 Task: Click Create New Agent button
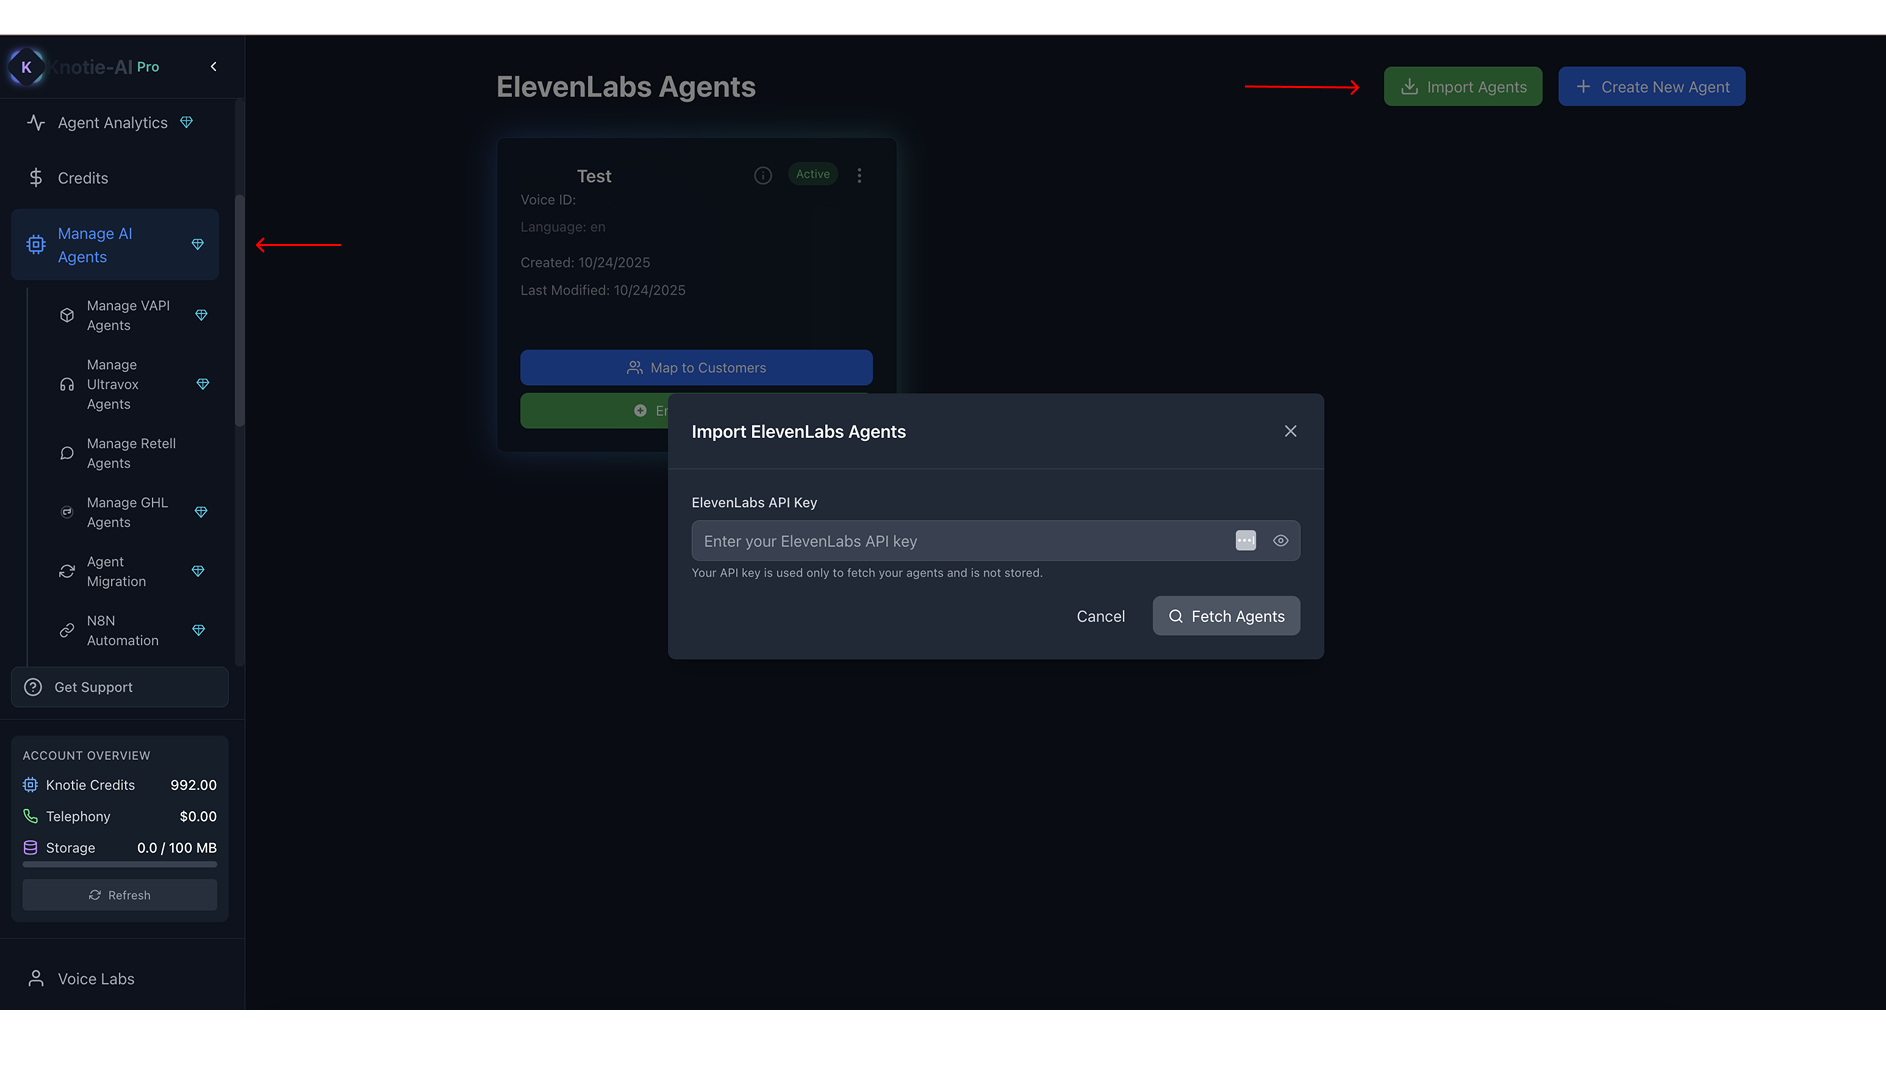pyautogui.click(x=1652, y=87)
